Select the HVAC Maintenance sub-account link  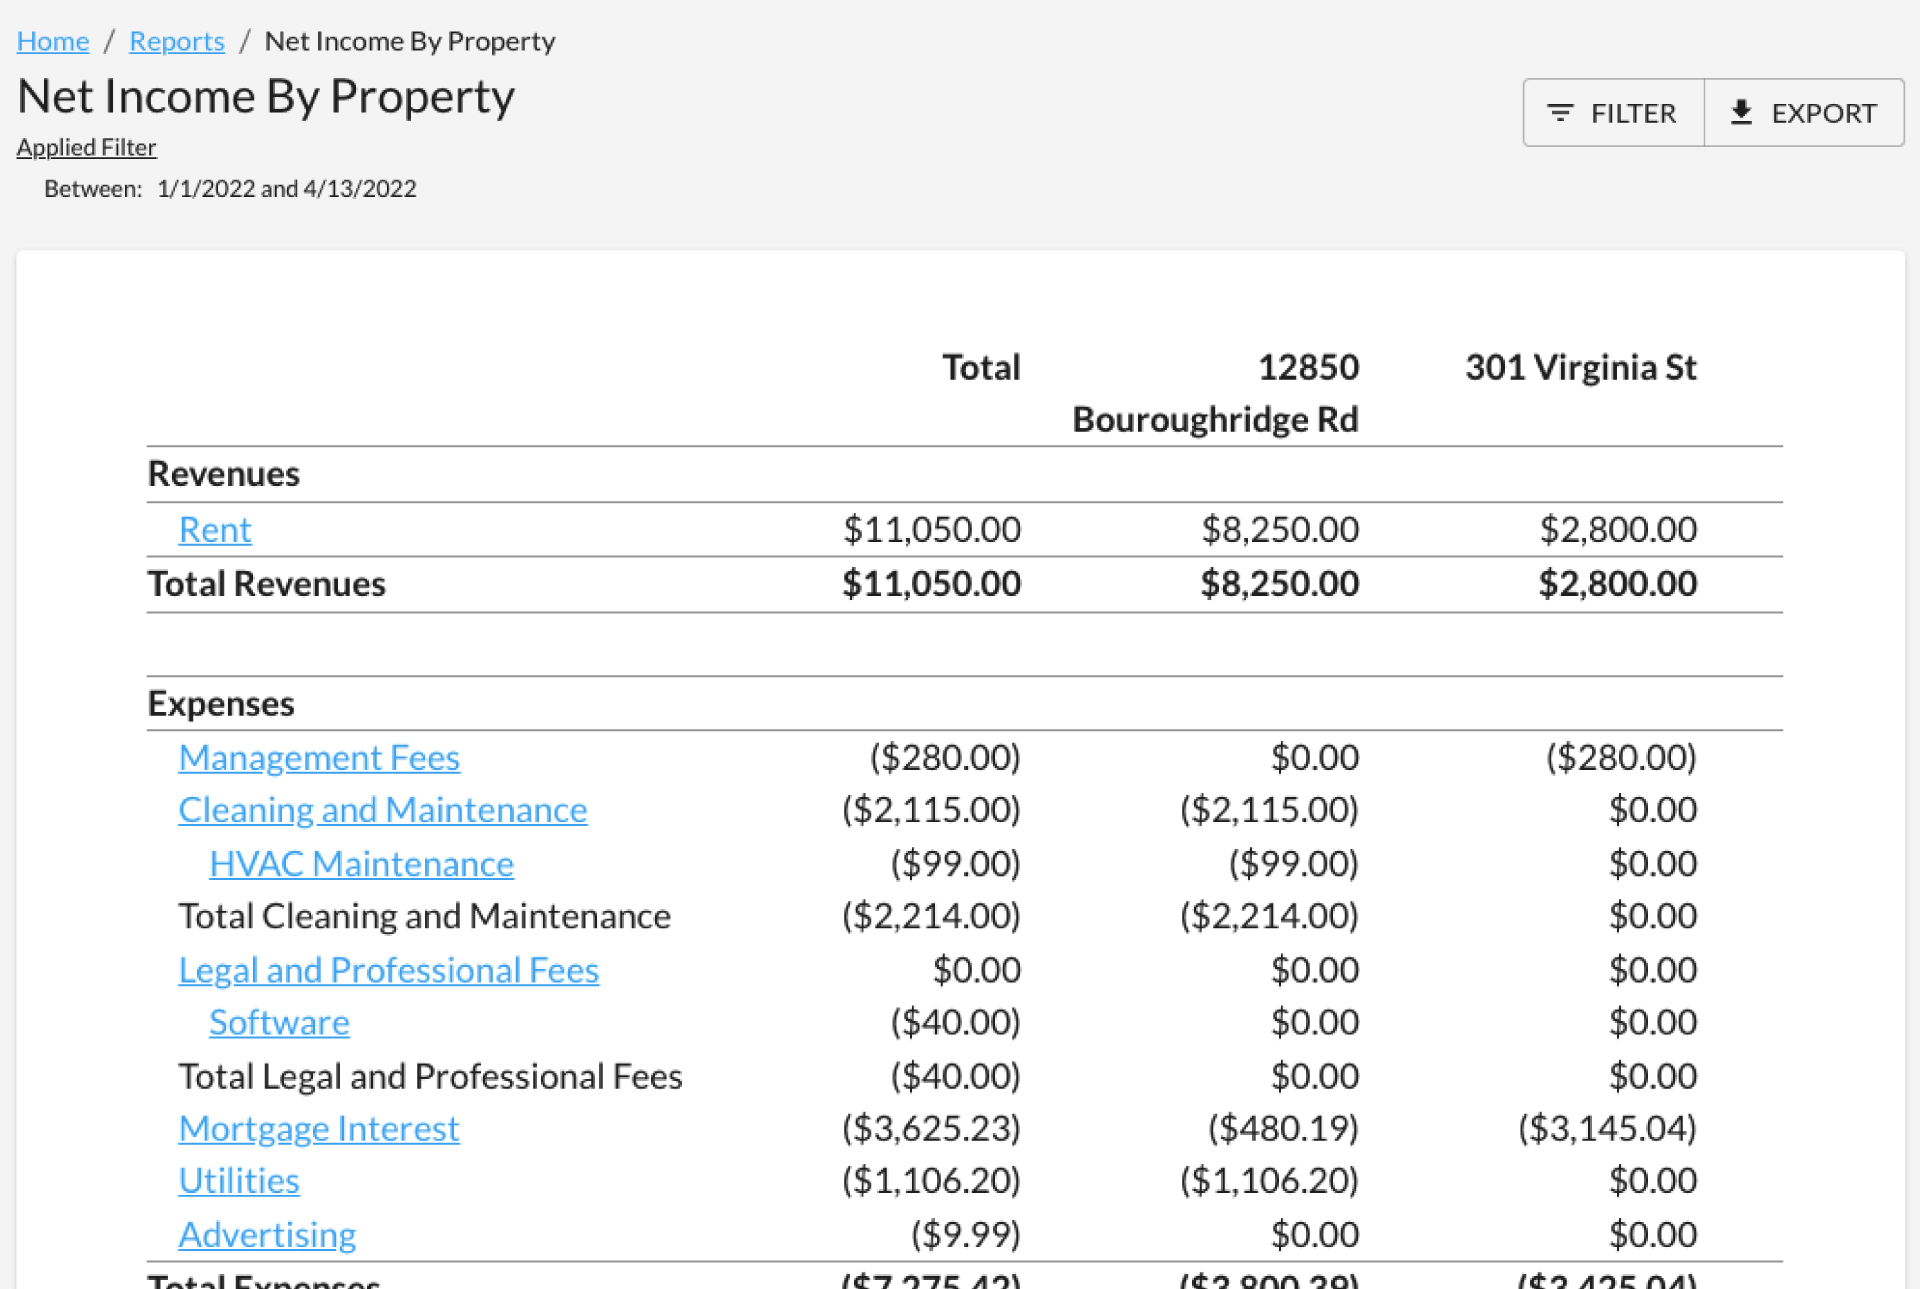(361, 863)
